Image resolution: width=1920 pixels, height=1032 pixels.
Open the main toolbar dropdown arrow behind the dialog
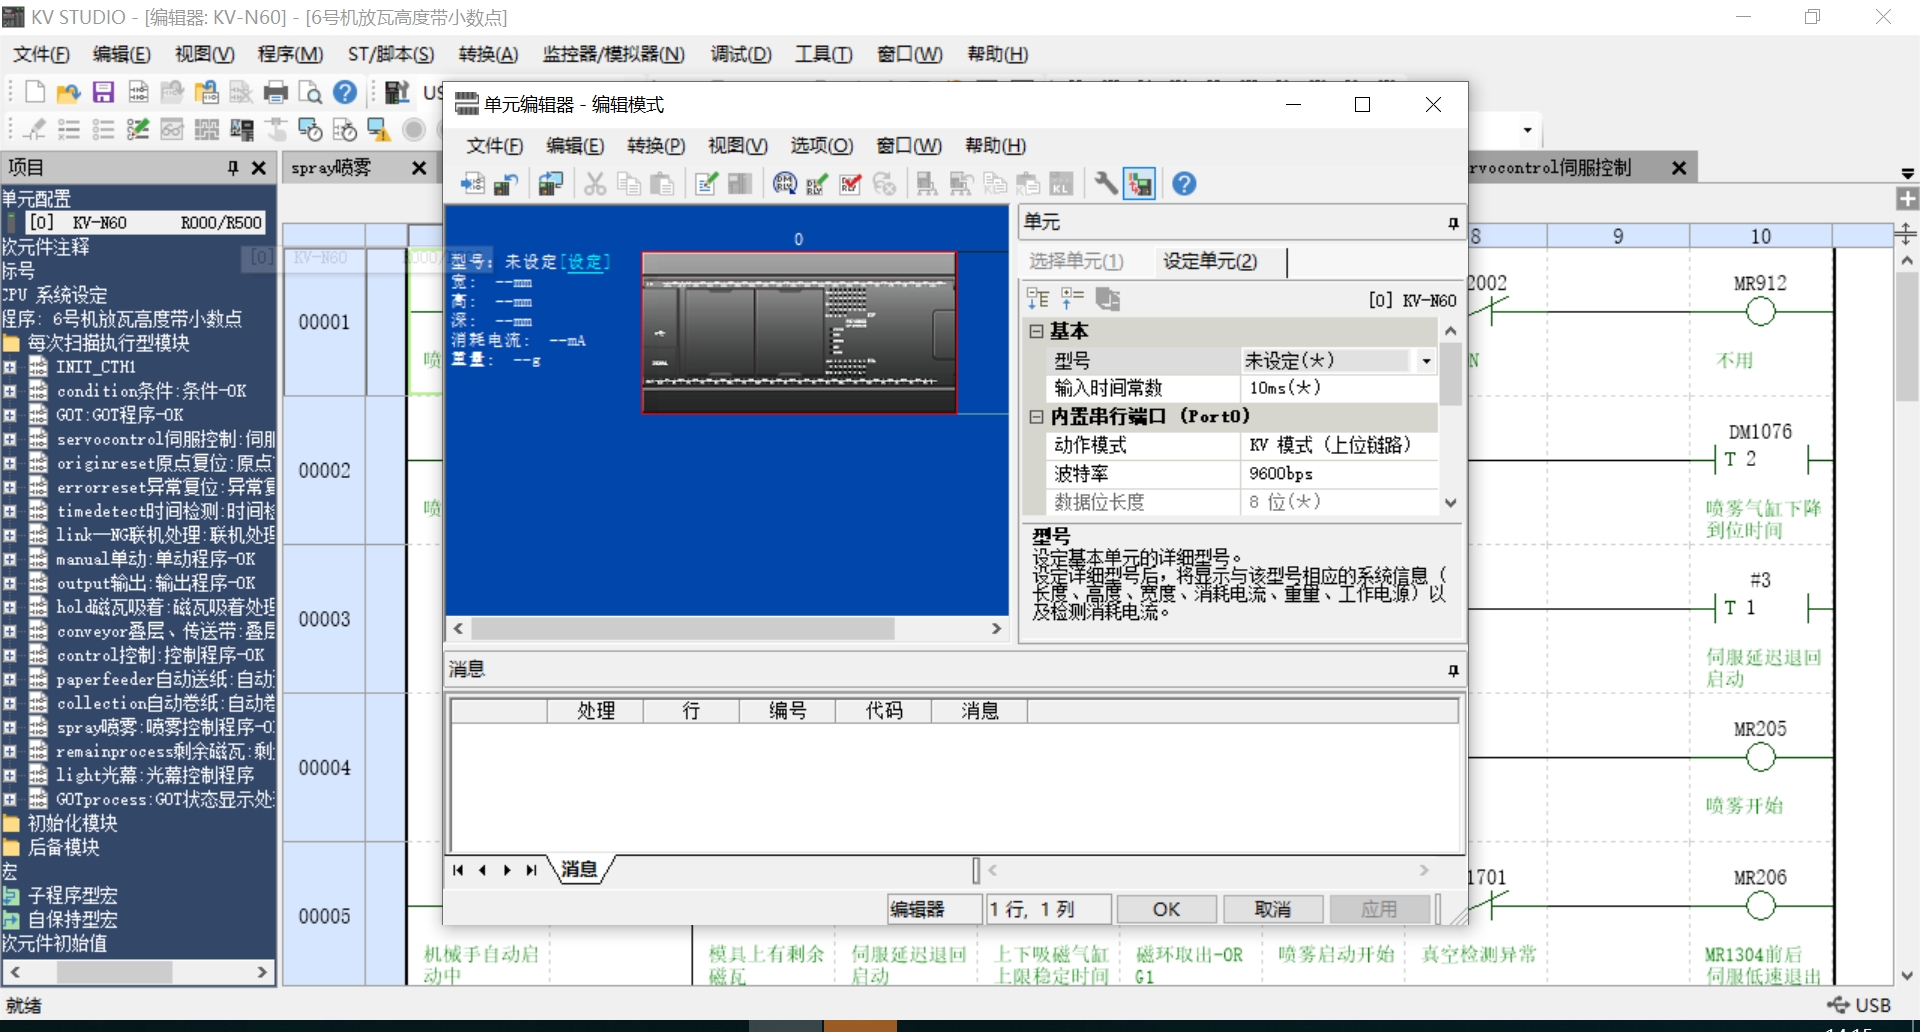point(1527,130)
